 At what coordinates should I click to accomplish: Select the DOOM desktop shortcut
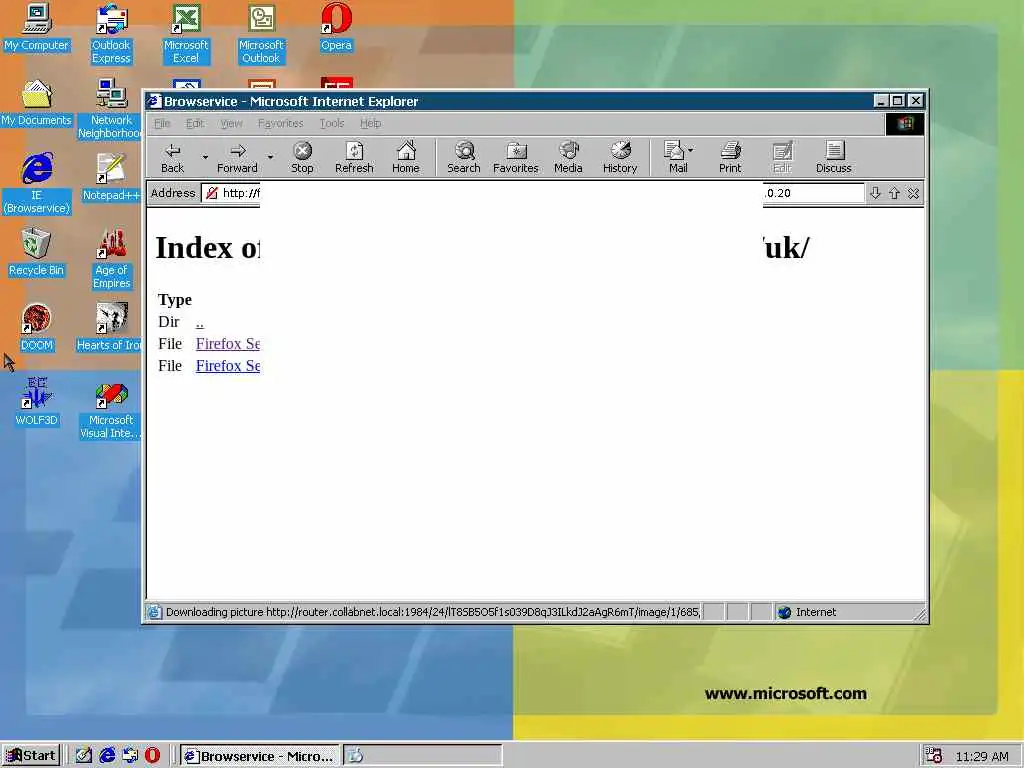[36, 328]
